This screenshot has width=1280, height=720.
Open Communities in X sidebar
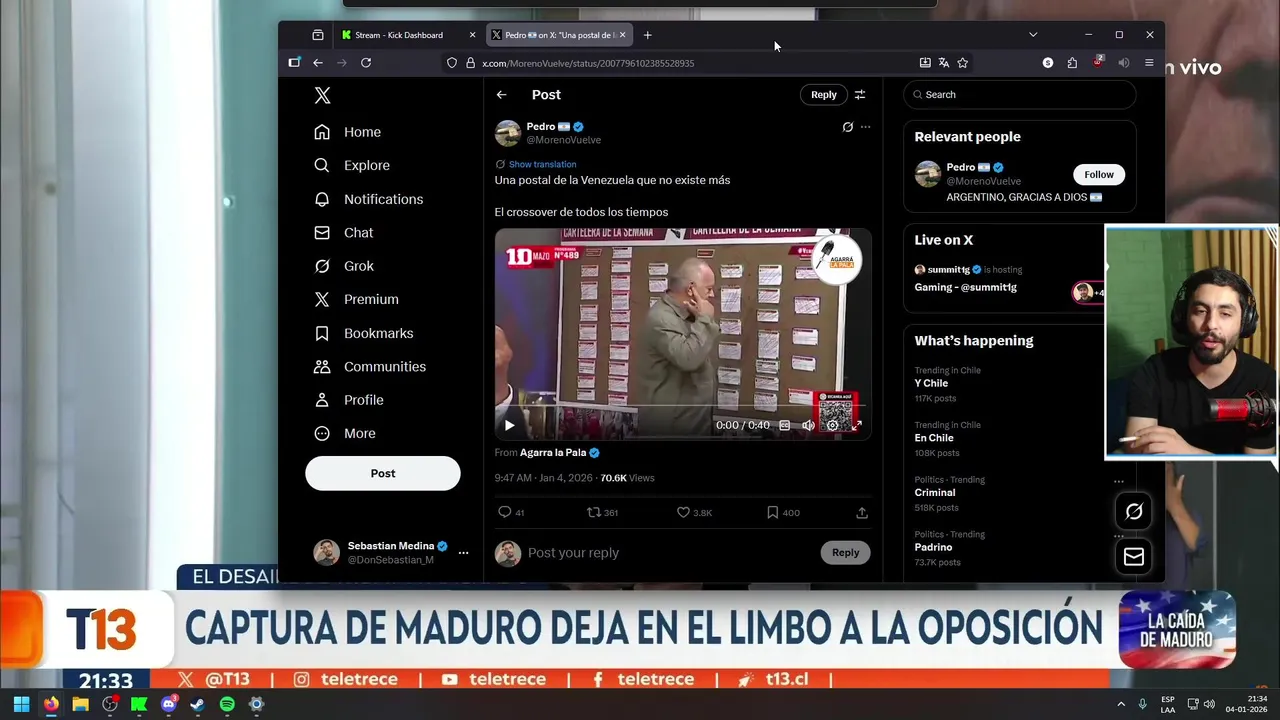(369, 366)
